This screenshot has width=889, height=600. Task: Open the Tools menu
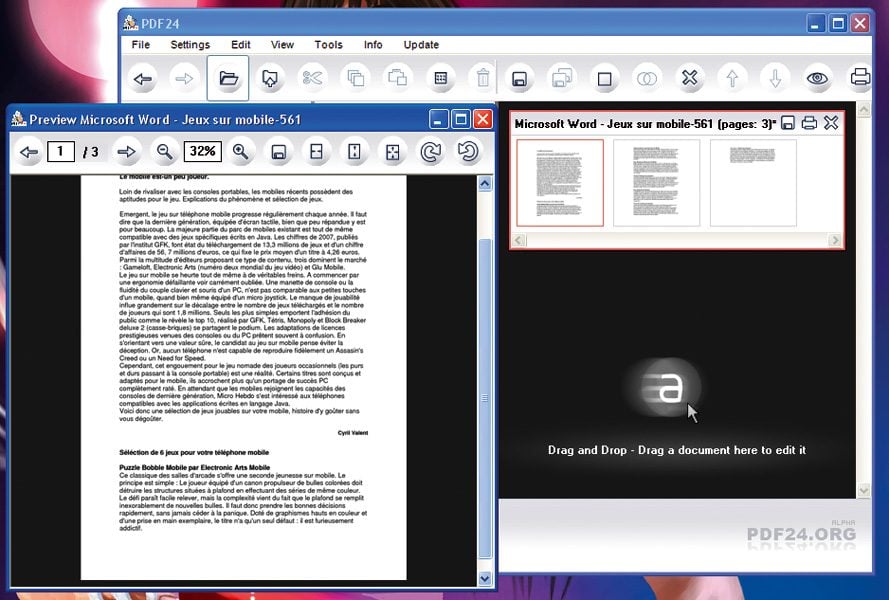pos(328,45)
